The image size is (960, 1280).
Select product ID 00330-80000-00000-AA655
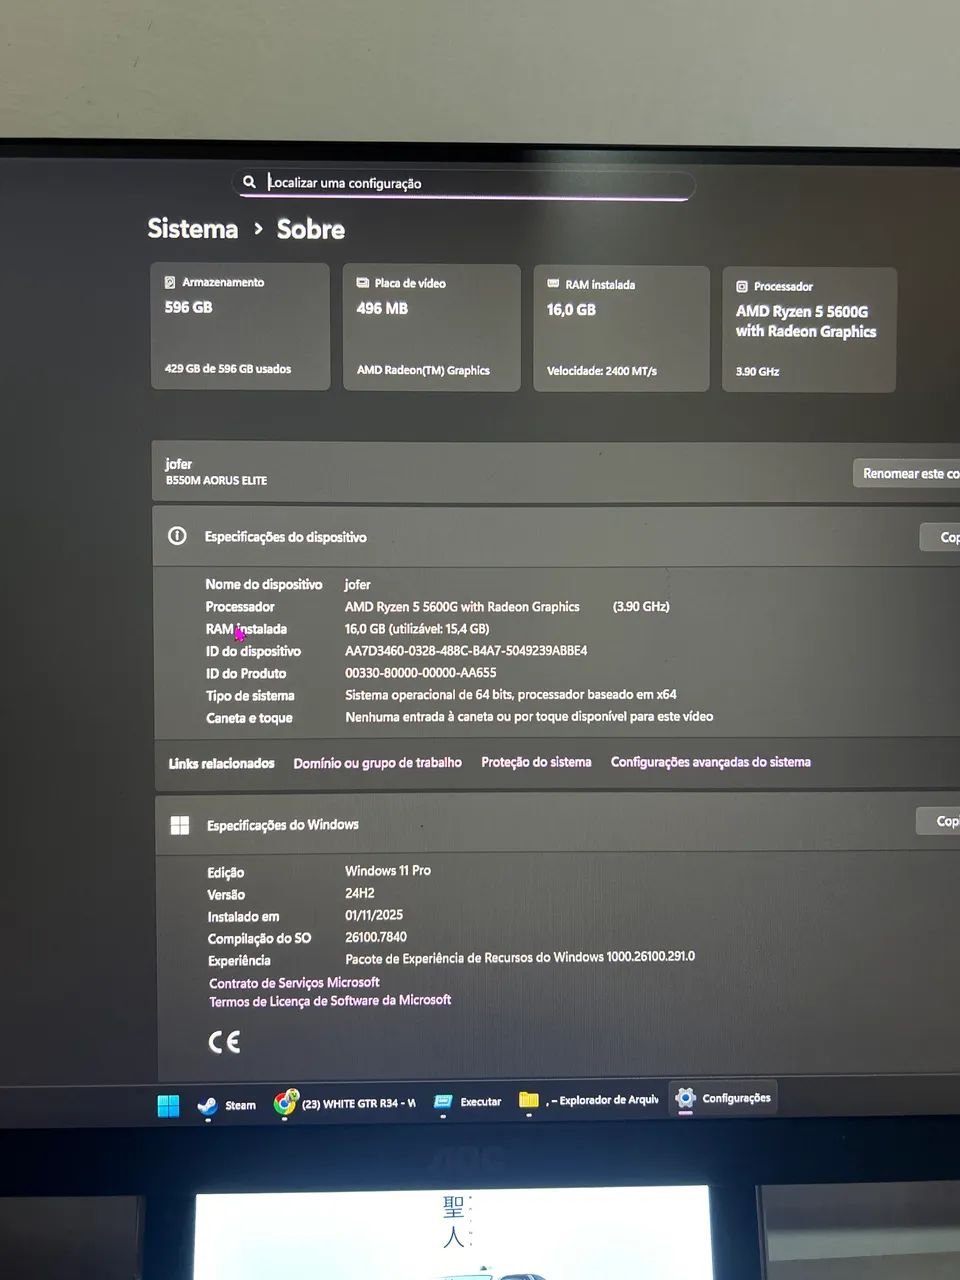point(420,673)
